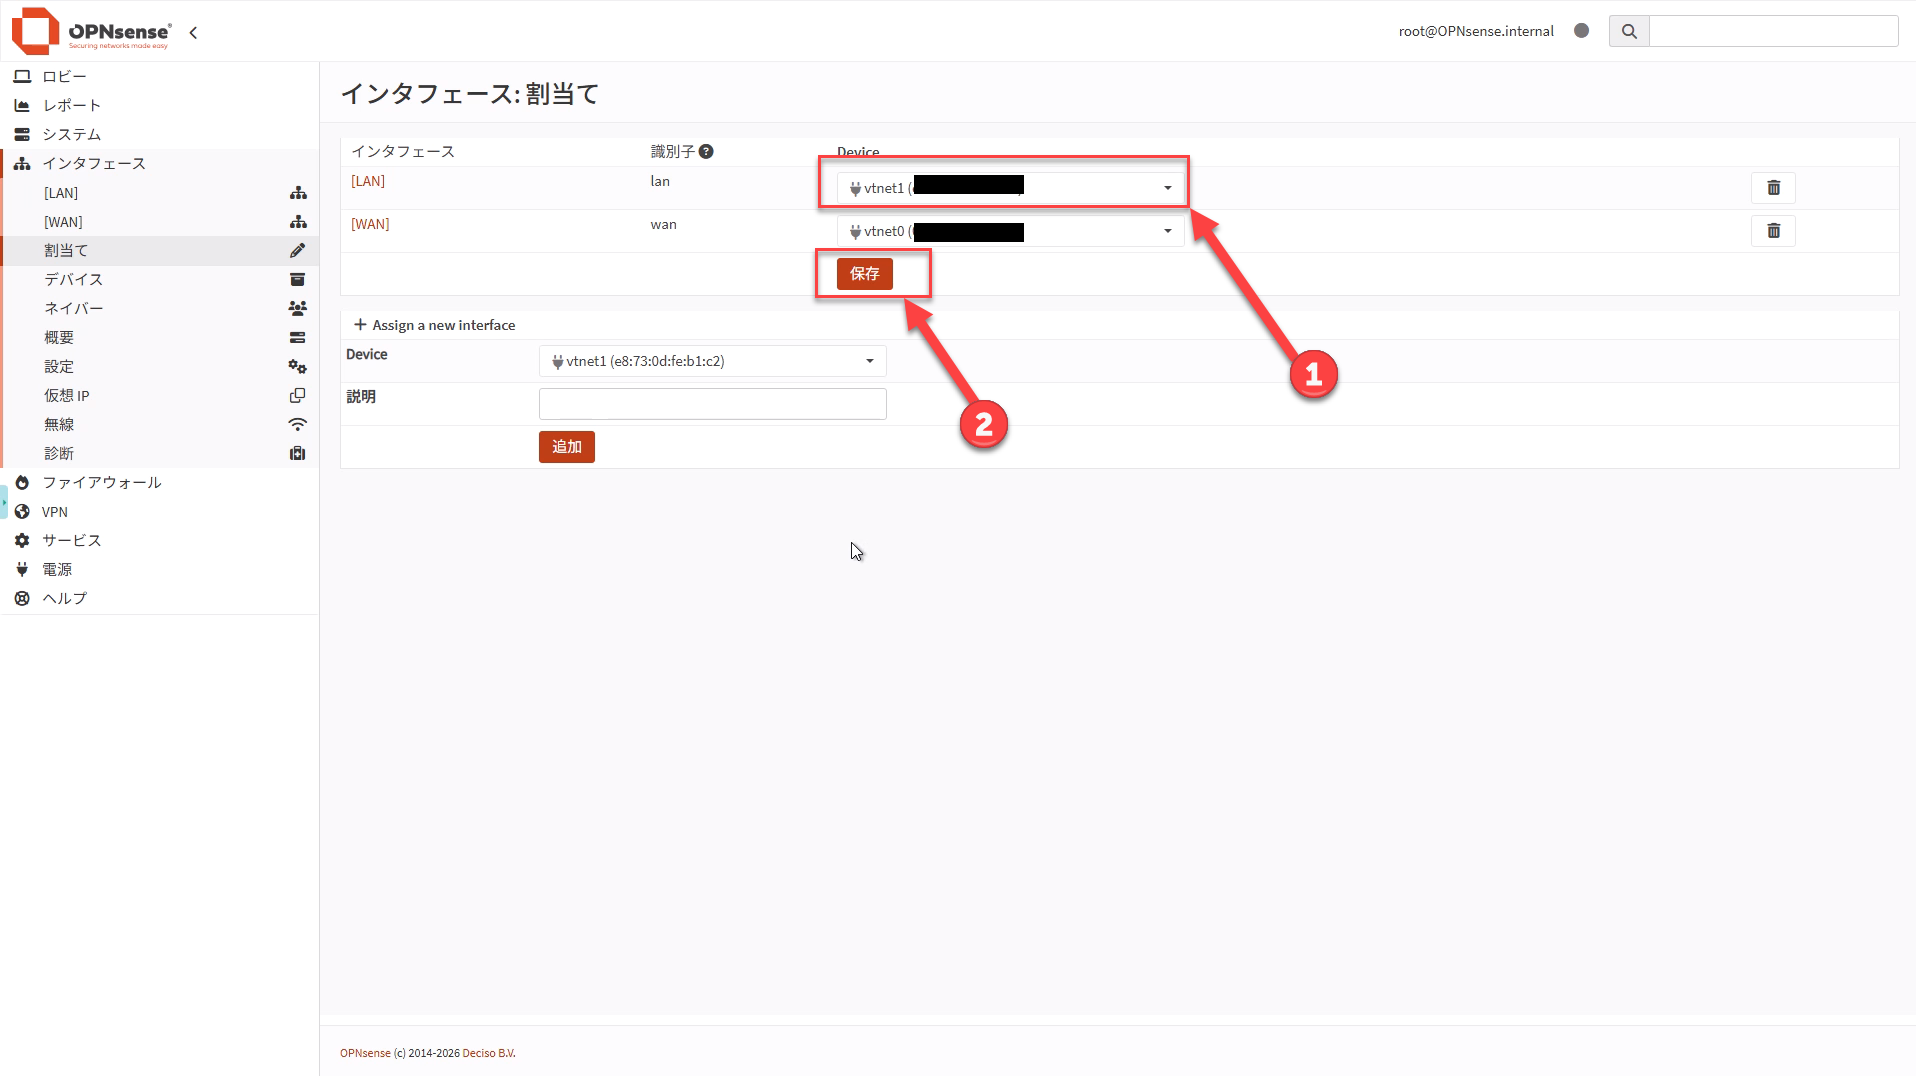Click the ファイアウォール flame icon in the sidebar

point(22,482)
